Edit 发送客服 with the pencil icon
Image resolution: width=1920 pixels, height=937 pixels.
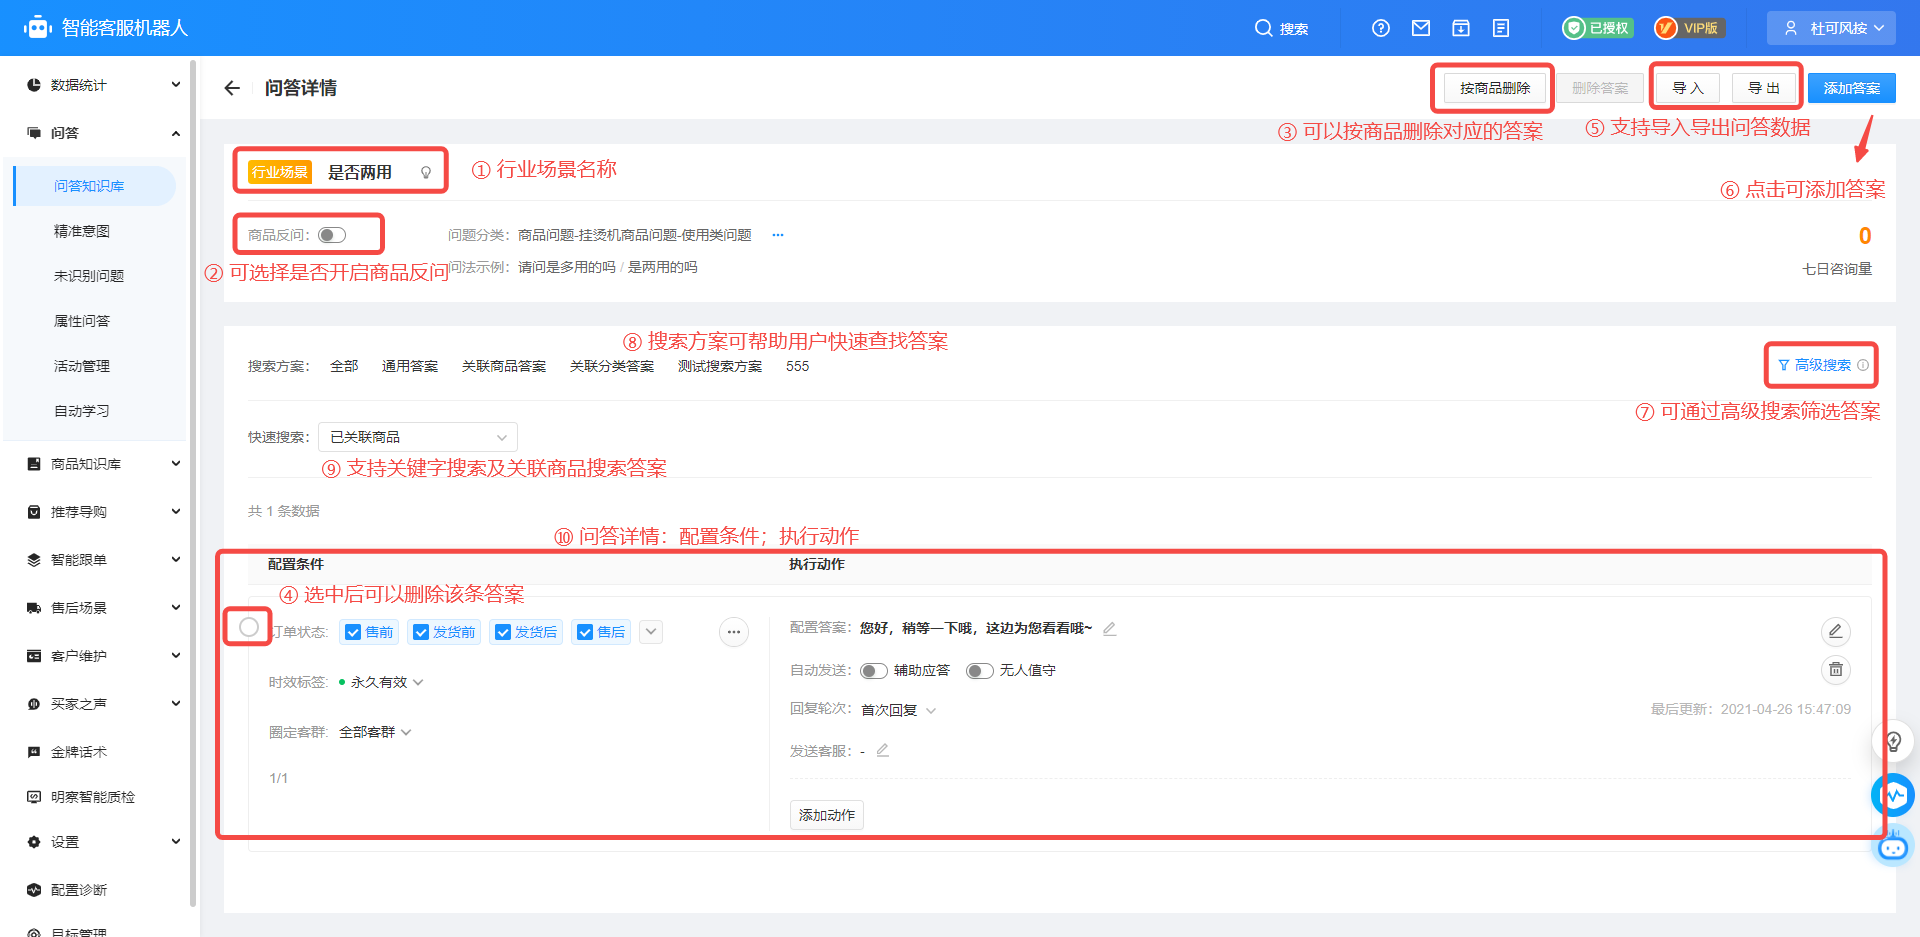(883, 750)
